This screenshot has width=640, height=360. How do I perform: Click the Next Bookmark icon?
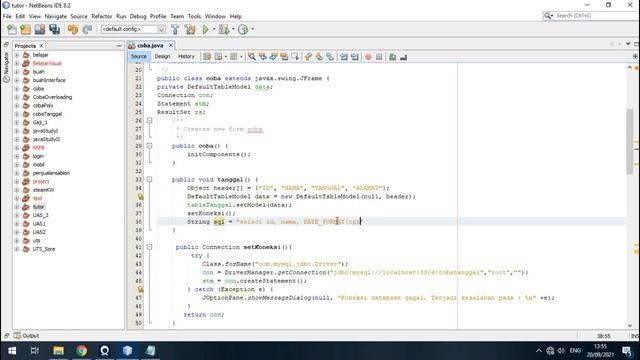pos(319,57)
